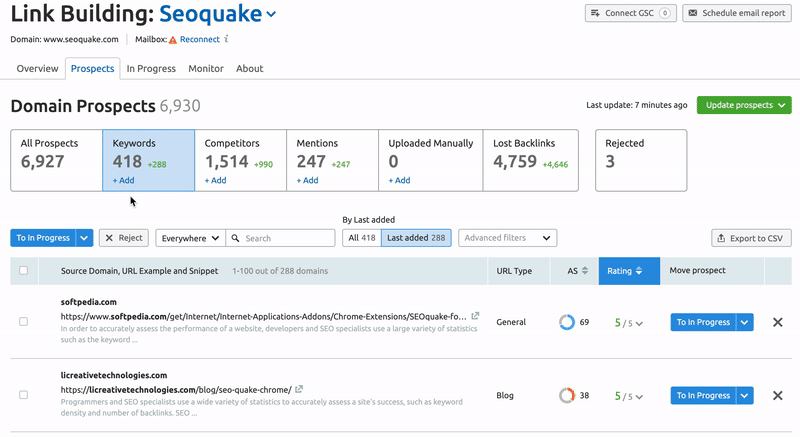Viewport: 800px width, 437px height.
Task: Move licreativetechnologies.com To In Progress
Action: pos(703,395)
